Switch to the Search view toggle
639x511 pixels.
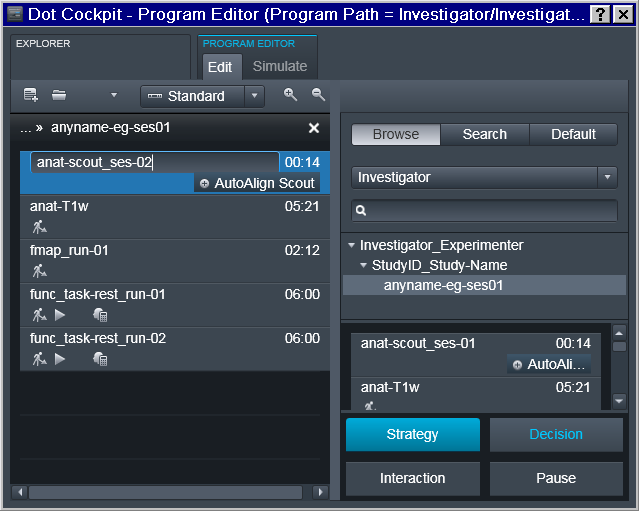(485, 134)
